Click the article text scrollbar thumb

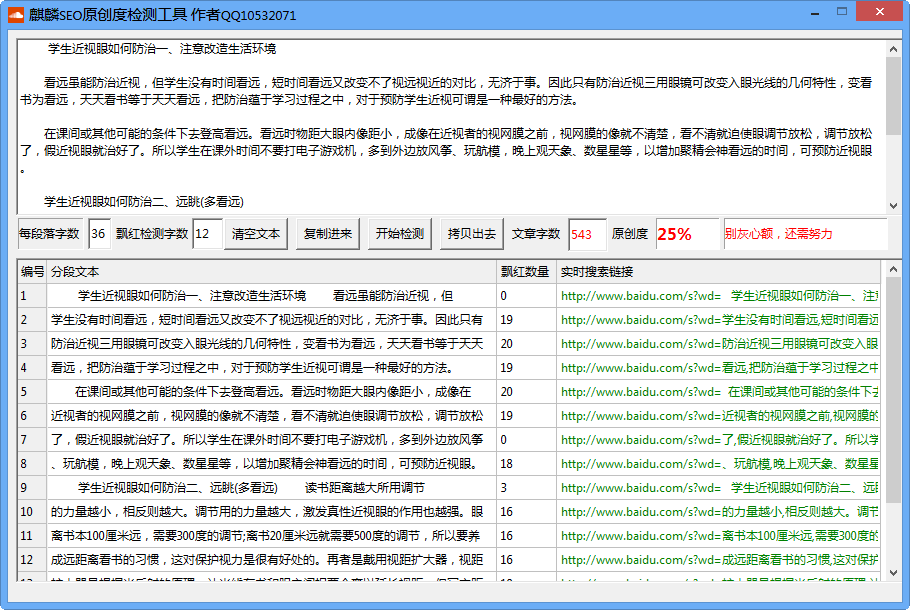(893, 96)
